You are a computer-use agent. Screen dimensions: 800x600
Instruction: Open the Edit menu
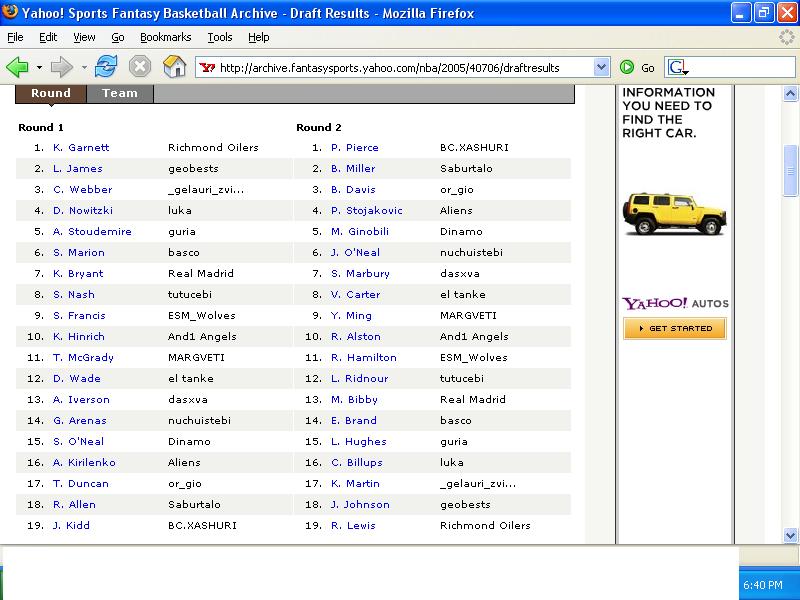tap(48, 37)
